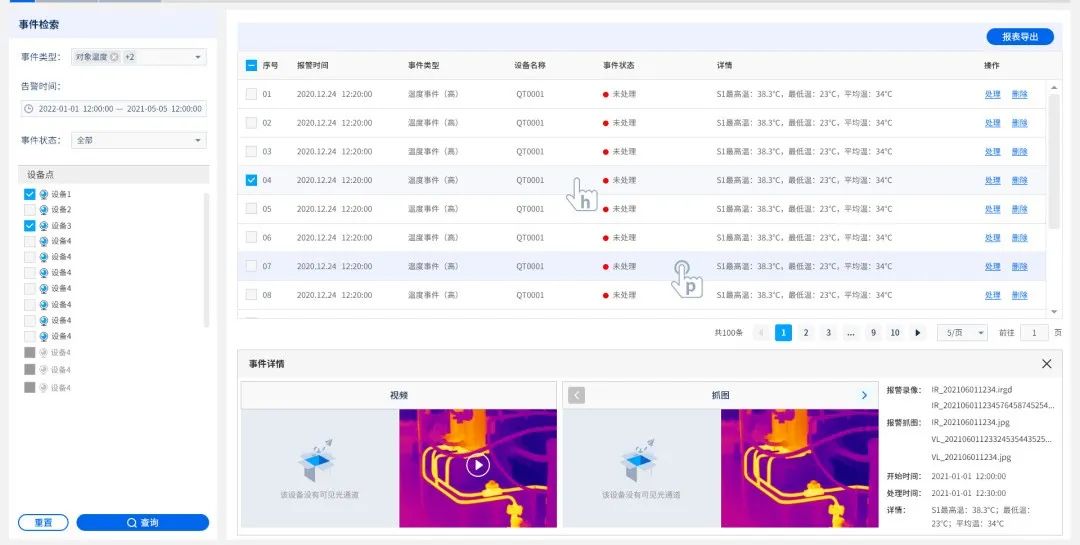Click 处理 link in row 01
This screenshot has width=1080, height=545.
coord(993,94)
